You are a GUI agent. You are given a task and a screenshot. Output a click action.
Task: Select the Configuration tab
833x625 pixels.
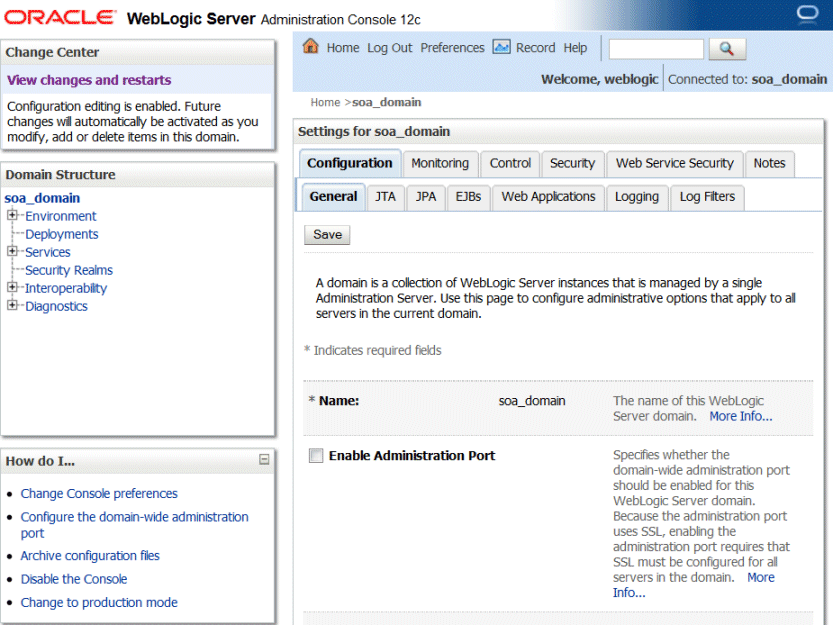click(350, 163)
